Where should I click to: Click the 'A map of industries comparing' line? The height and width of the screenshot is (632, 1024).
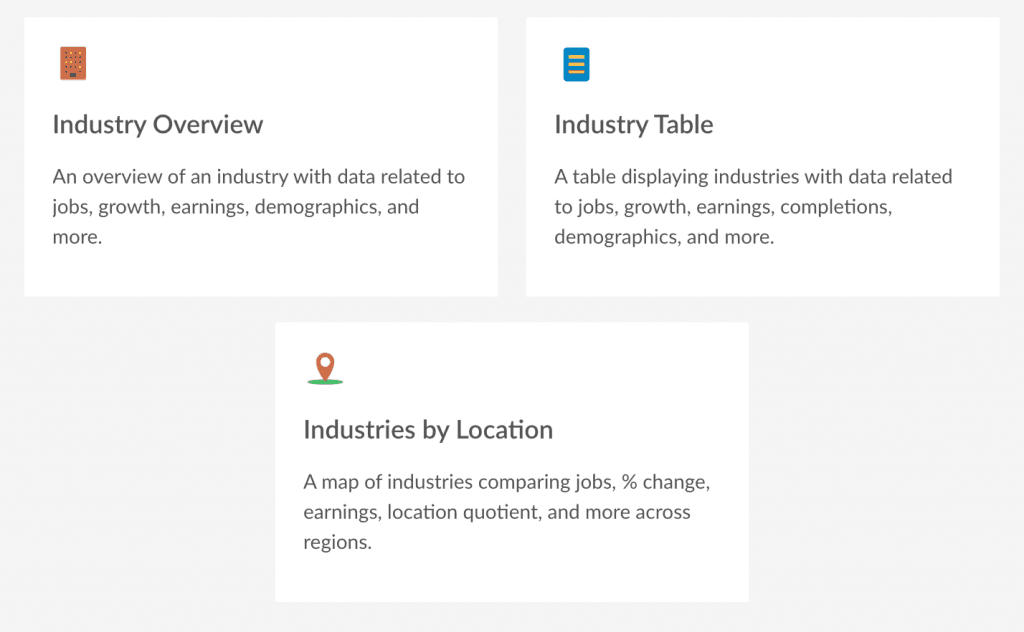(x=506, y=482)
